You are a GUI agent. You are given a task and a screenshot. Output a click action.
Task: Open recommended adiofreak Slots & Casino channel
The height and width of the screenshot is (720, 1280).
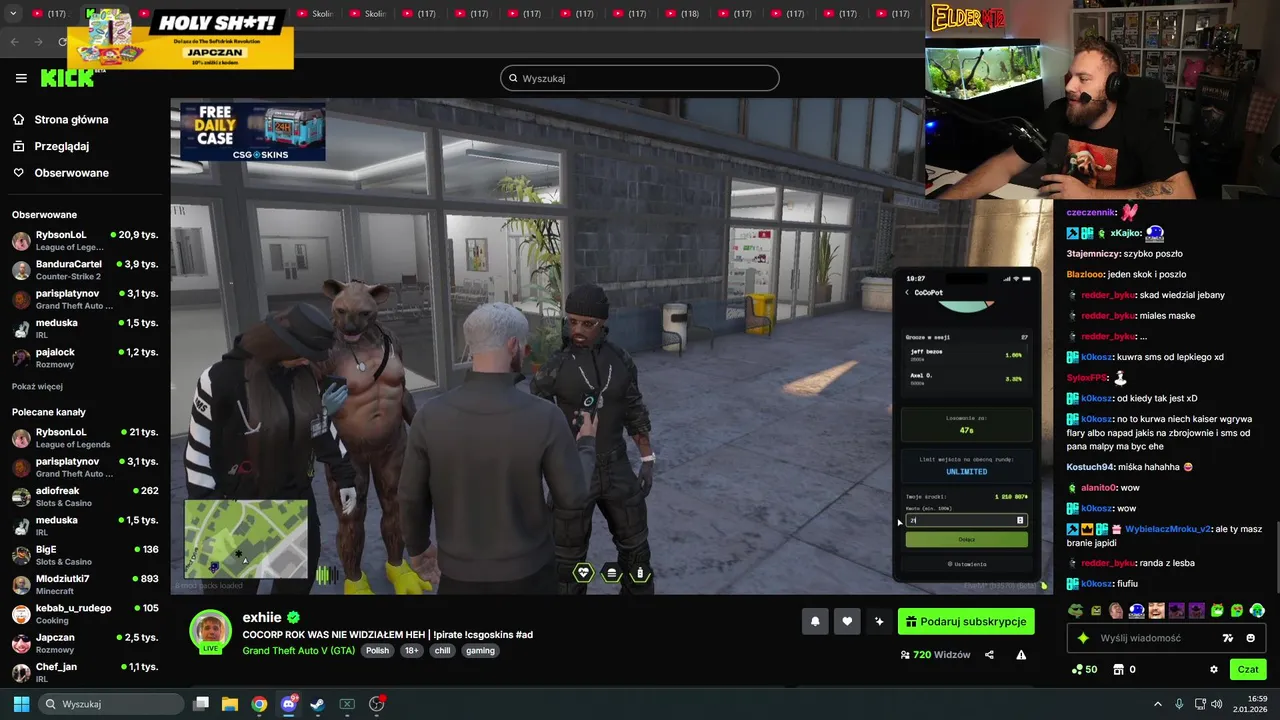84,497
